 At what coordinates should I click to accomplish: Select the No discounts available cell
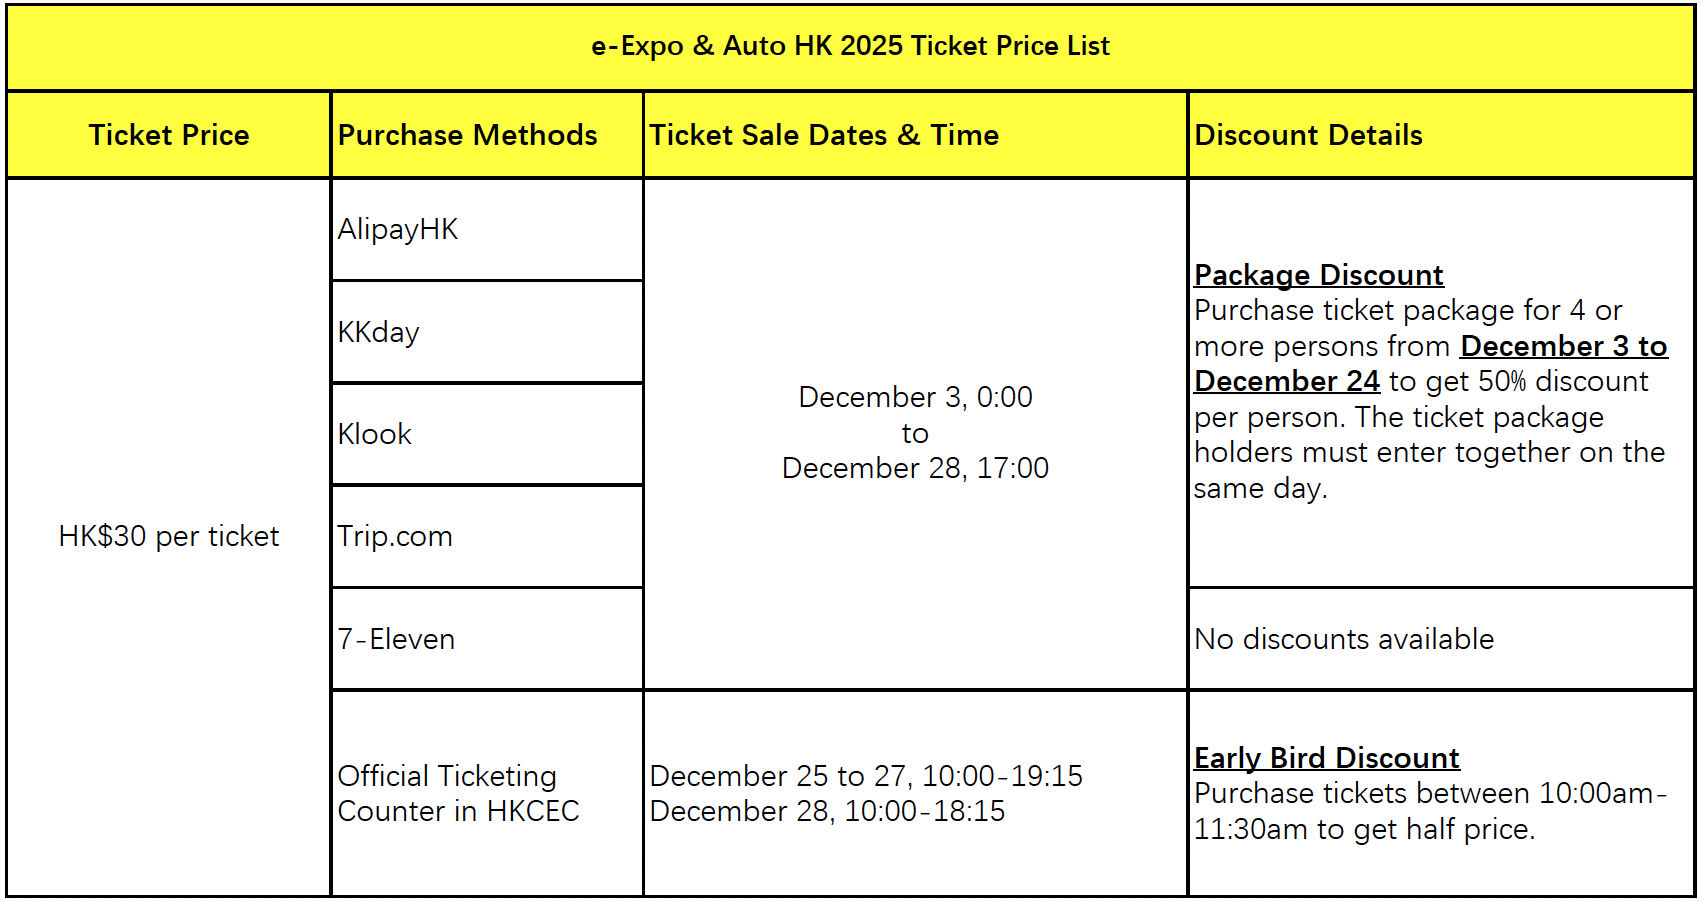click(x=1344, y=639)
